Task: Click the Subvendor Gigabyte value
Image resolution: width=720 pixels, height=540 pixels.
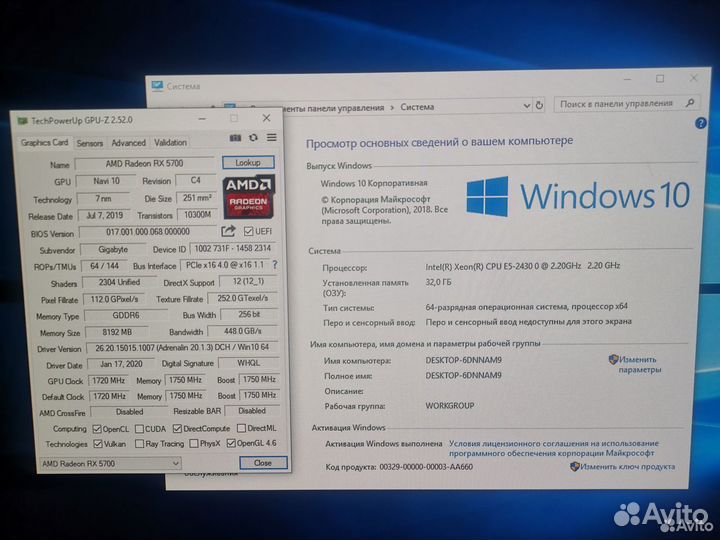Action: [113, 249]
